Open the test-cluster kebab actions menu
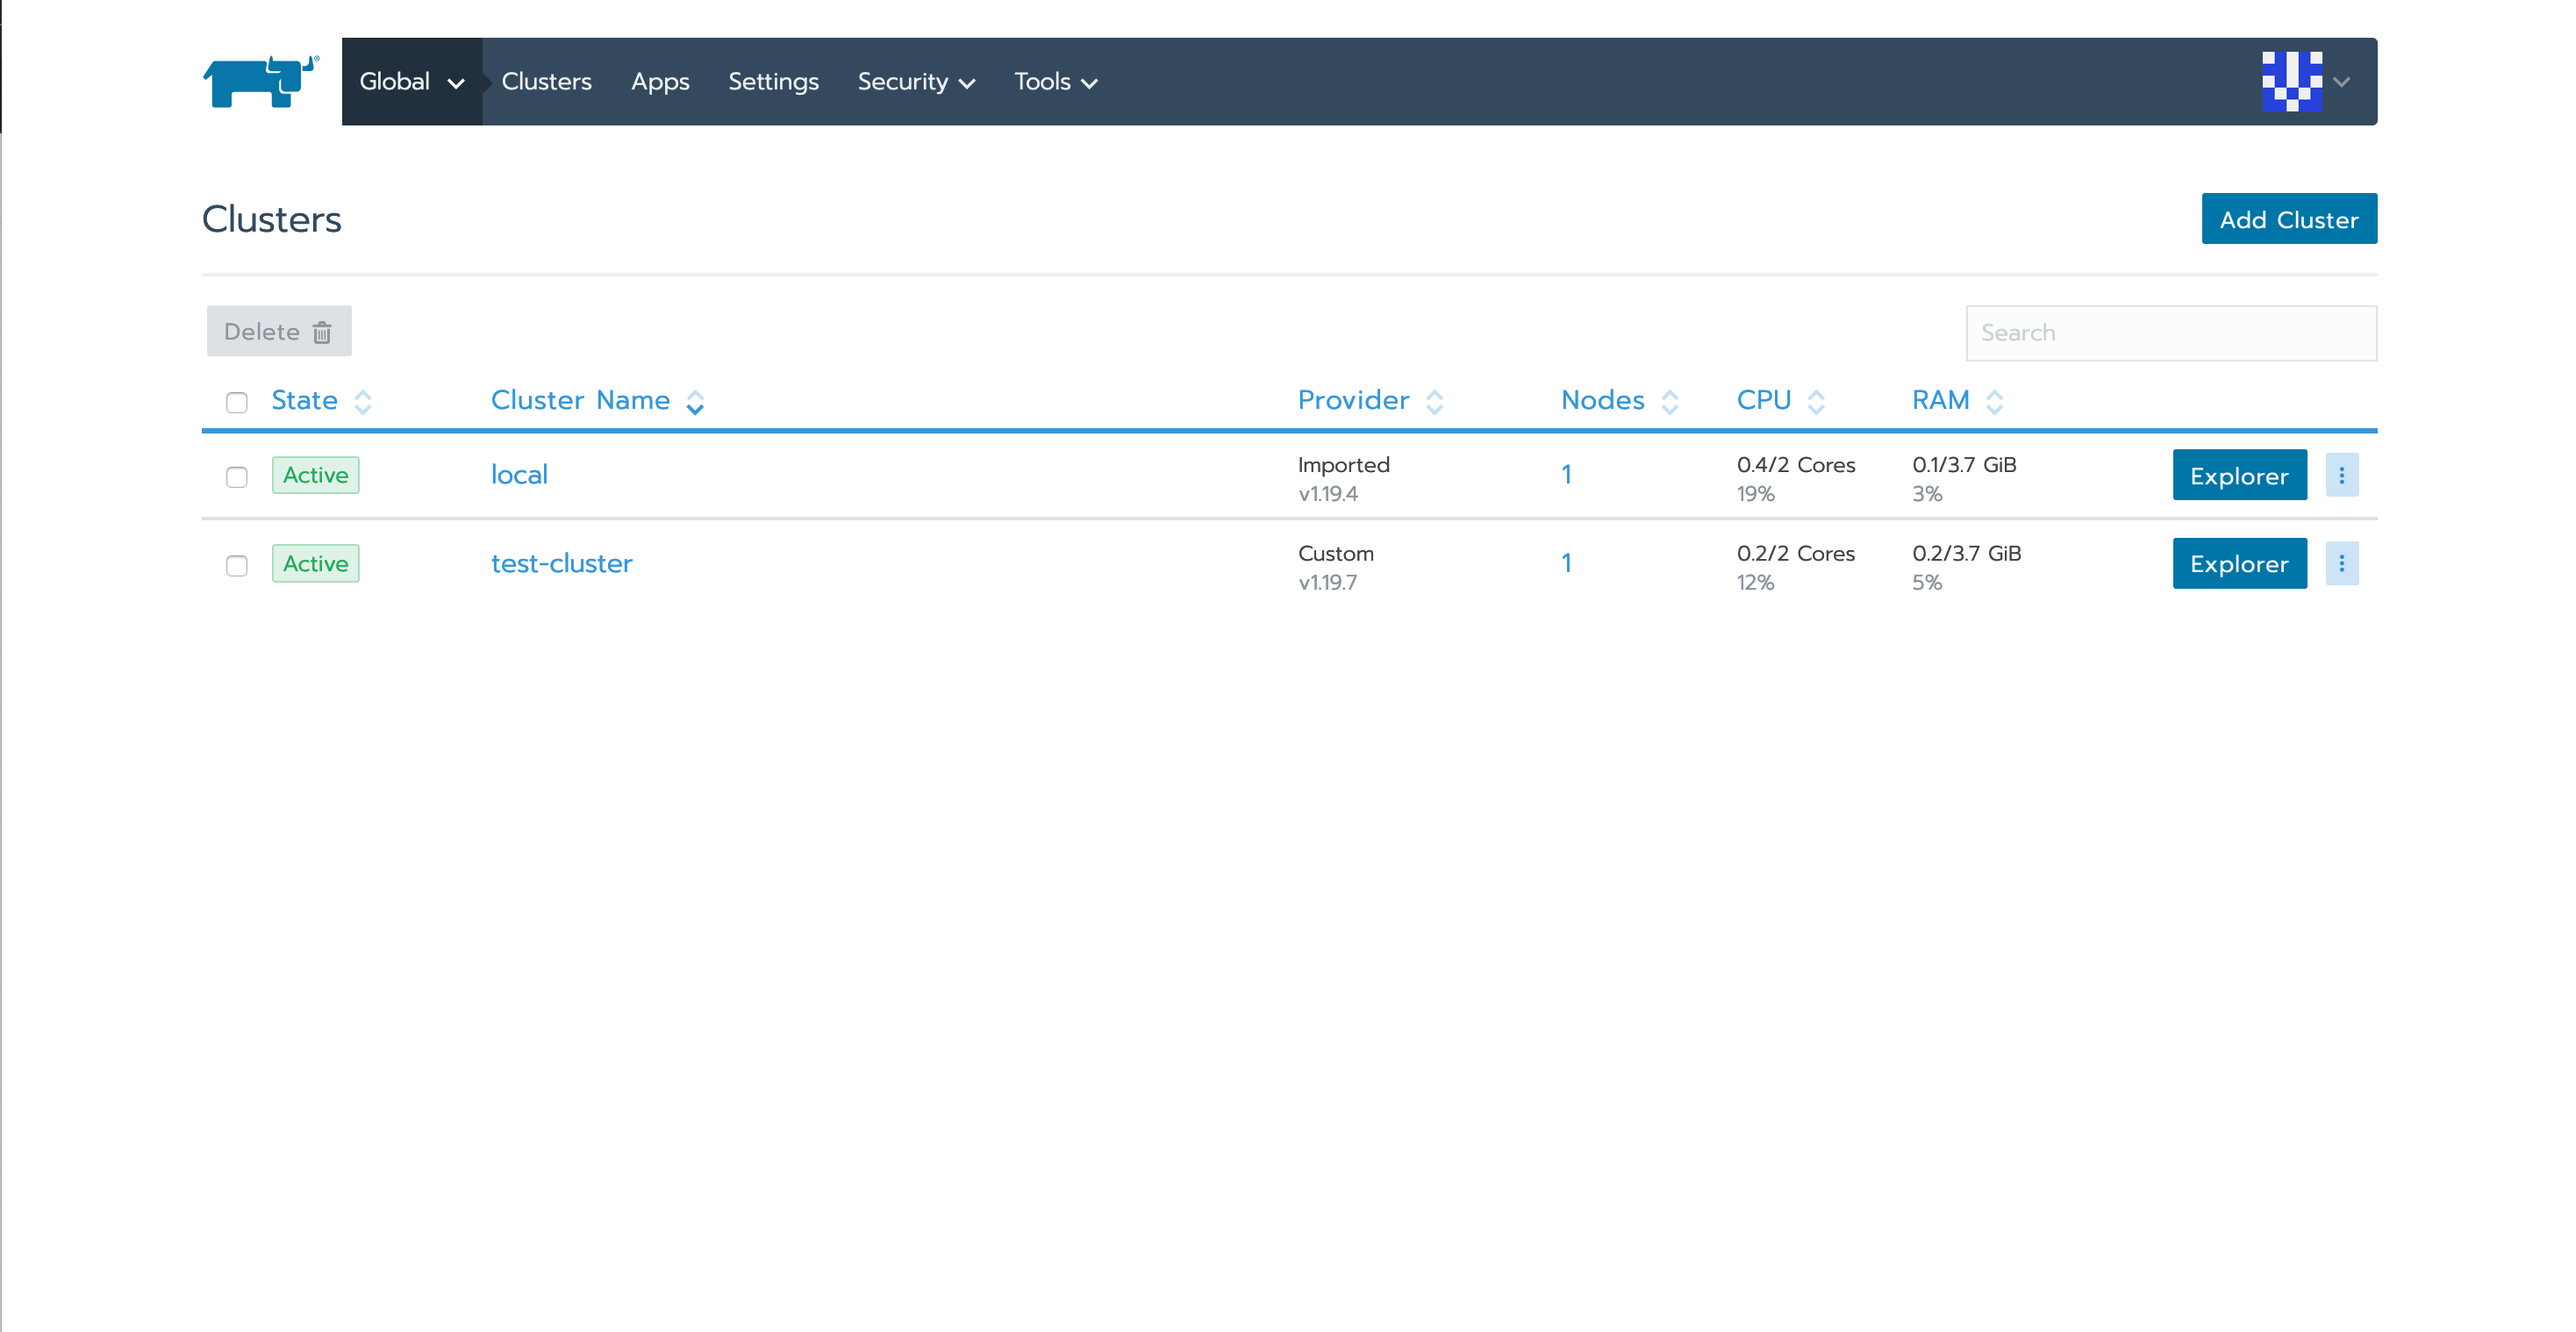The image size is (2576, 1332). 2341,563
